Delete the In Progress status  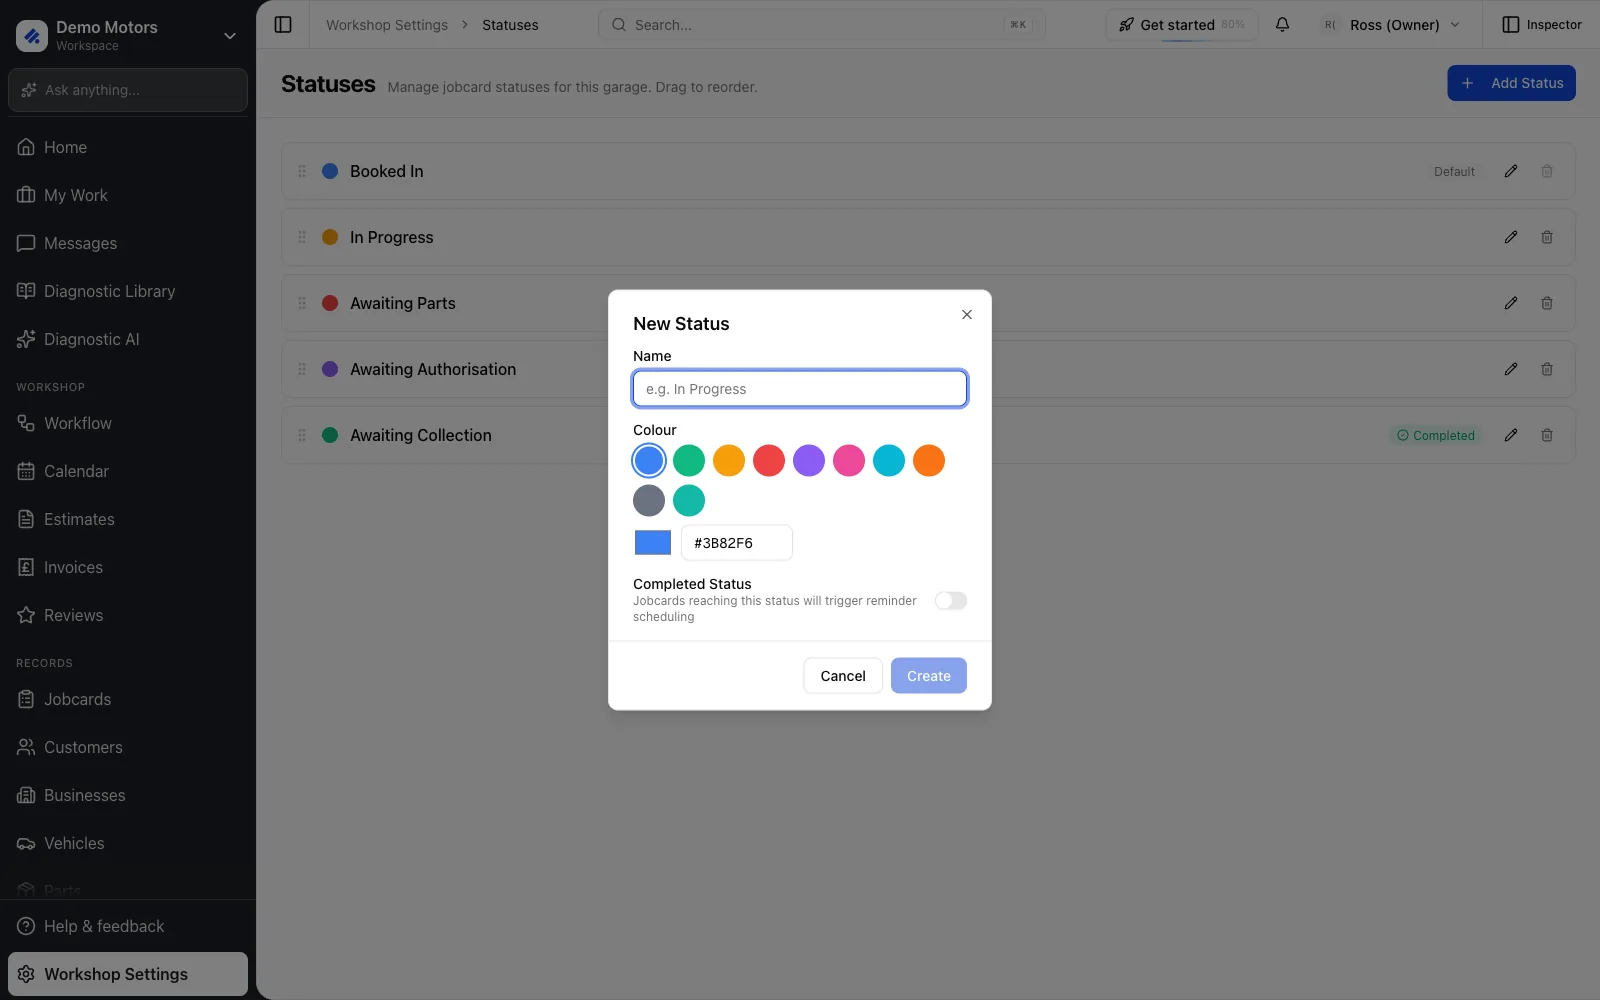1547,237
